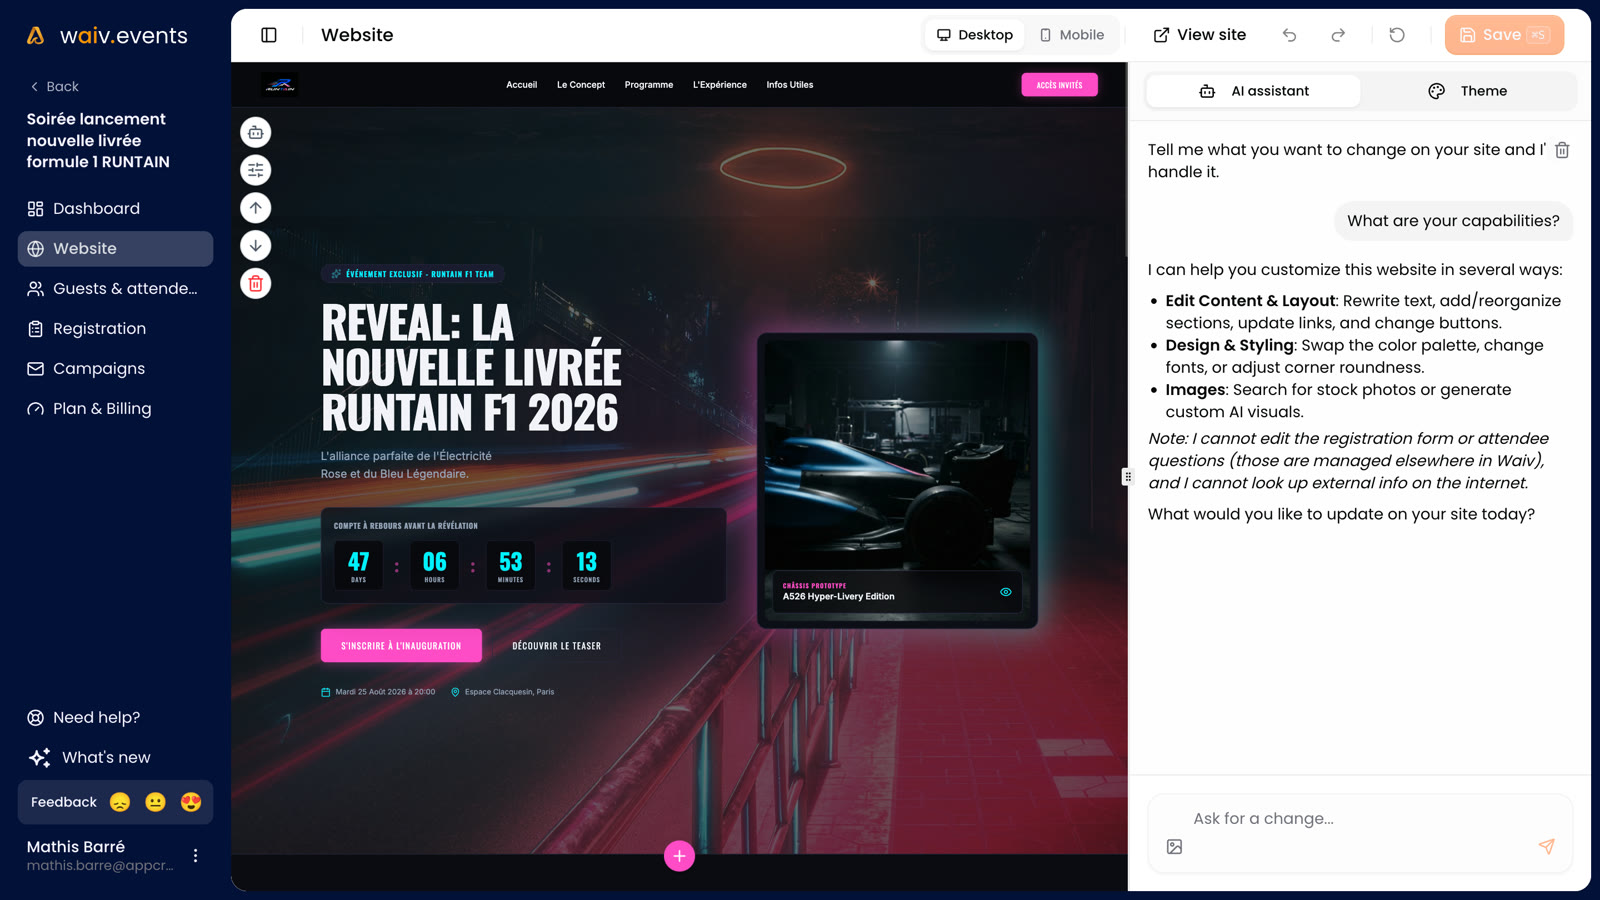The width and height of the screenshot is (1600, 900).
Task: Delete section with red trash icon
Action: click(x=256, y=284)
